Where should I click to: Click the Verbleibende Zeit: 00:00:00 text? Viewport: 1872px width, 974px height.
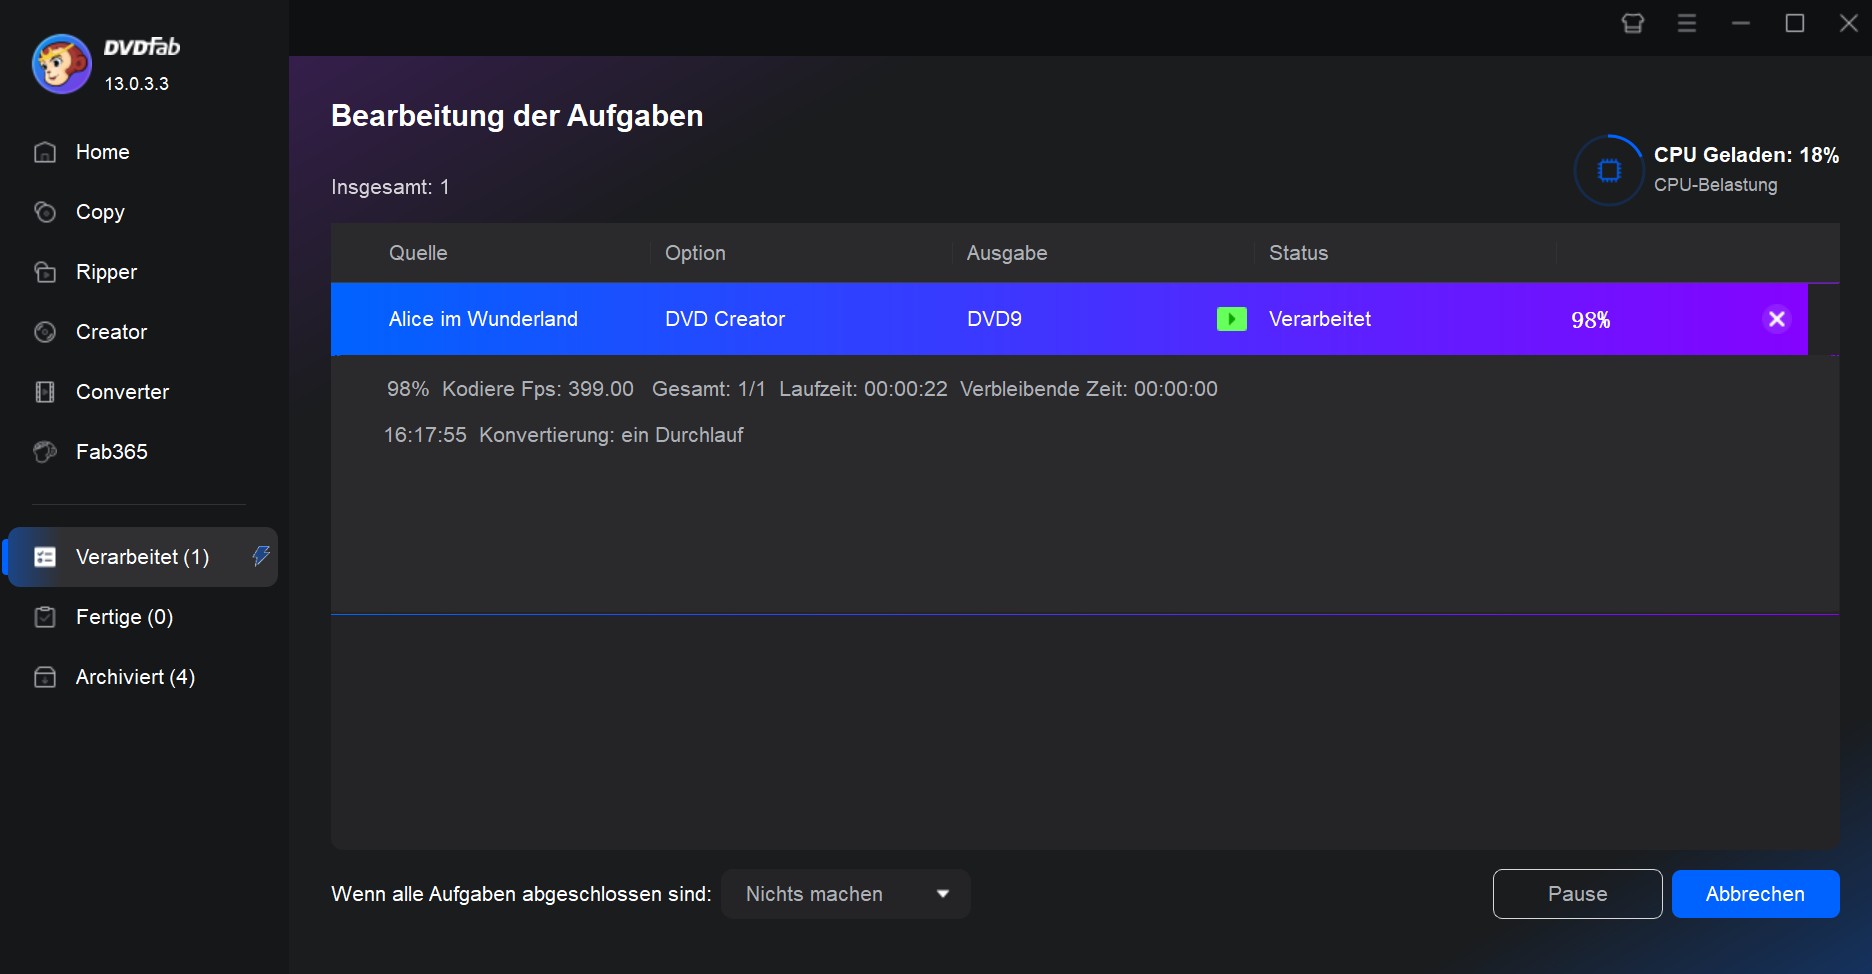click(x=1089, y=389)
